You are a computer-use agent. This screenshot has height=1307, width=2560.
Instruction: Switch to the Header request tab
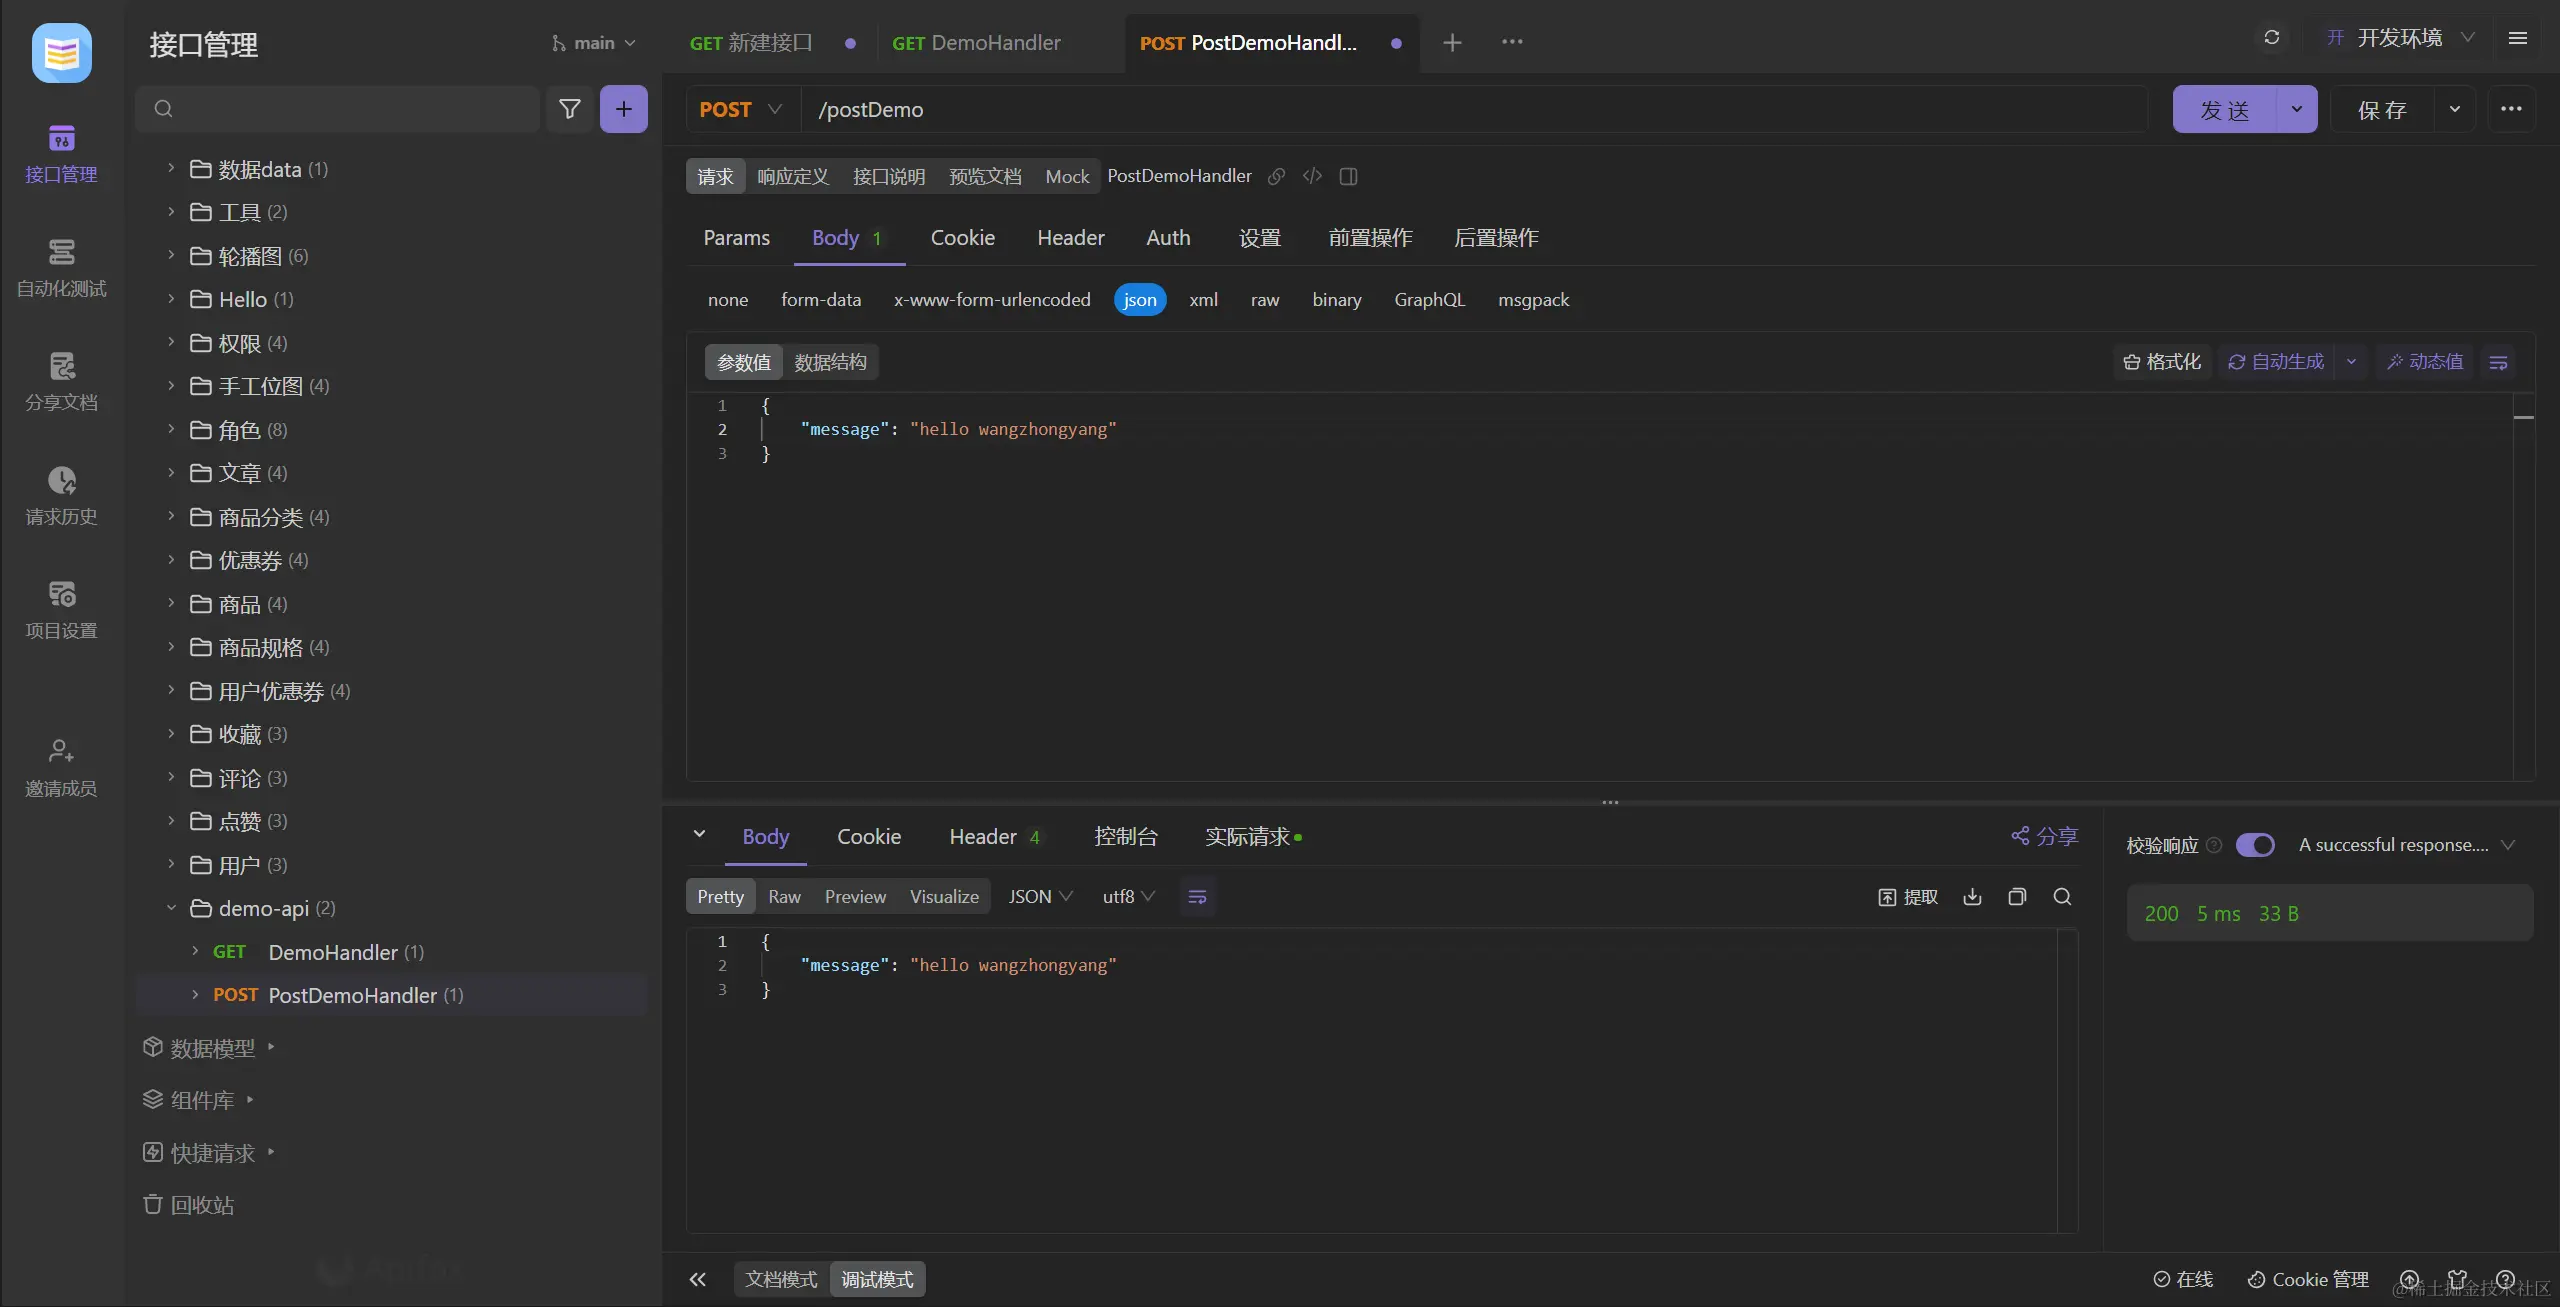pos(1070,238)
